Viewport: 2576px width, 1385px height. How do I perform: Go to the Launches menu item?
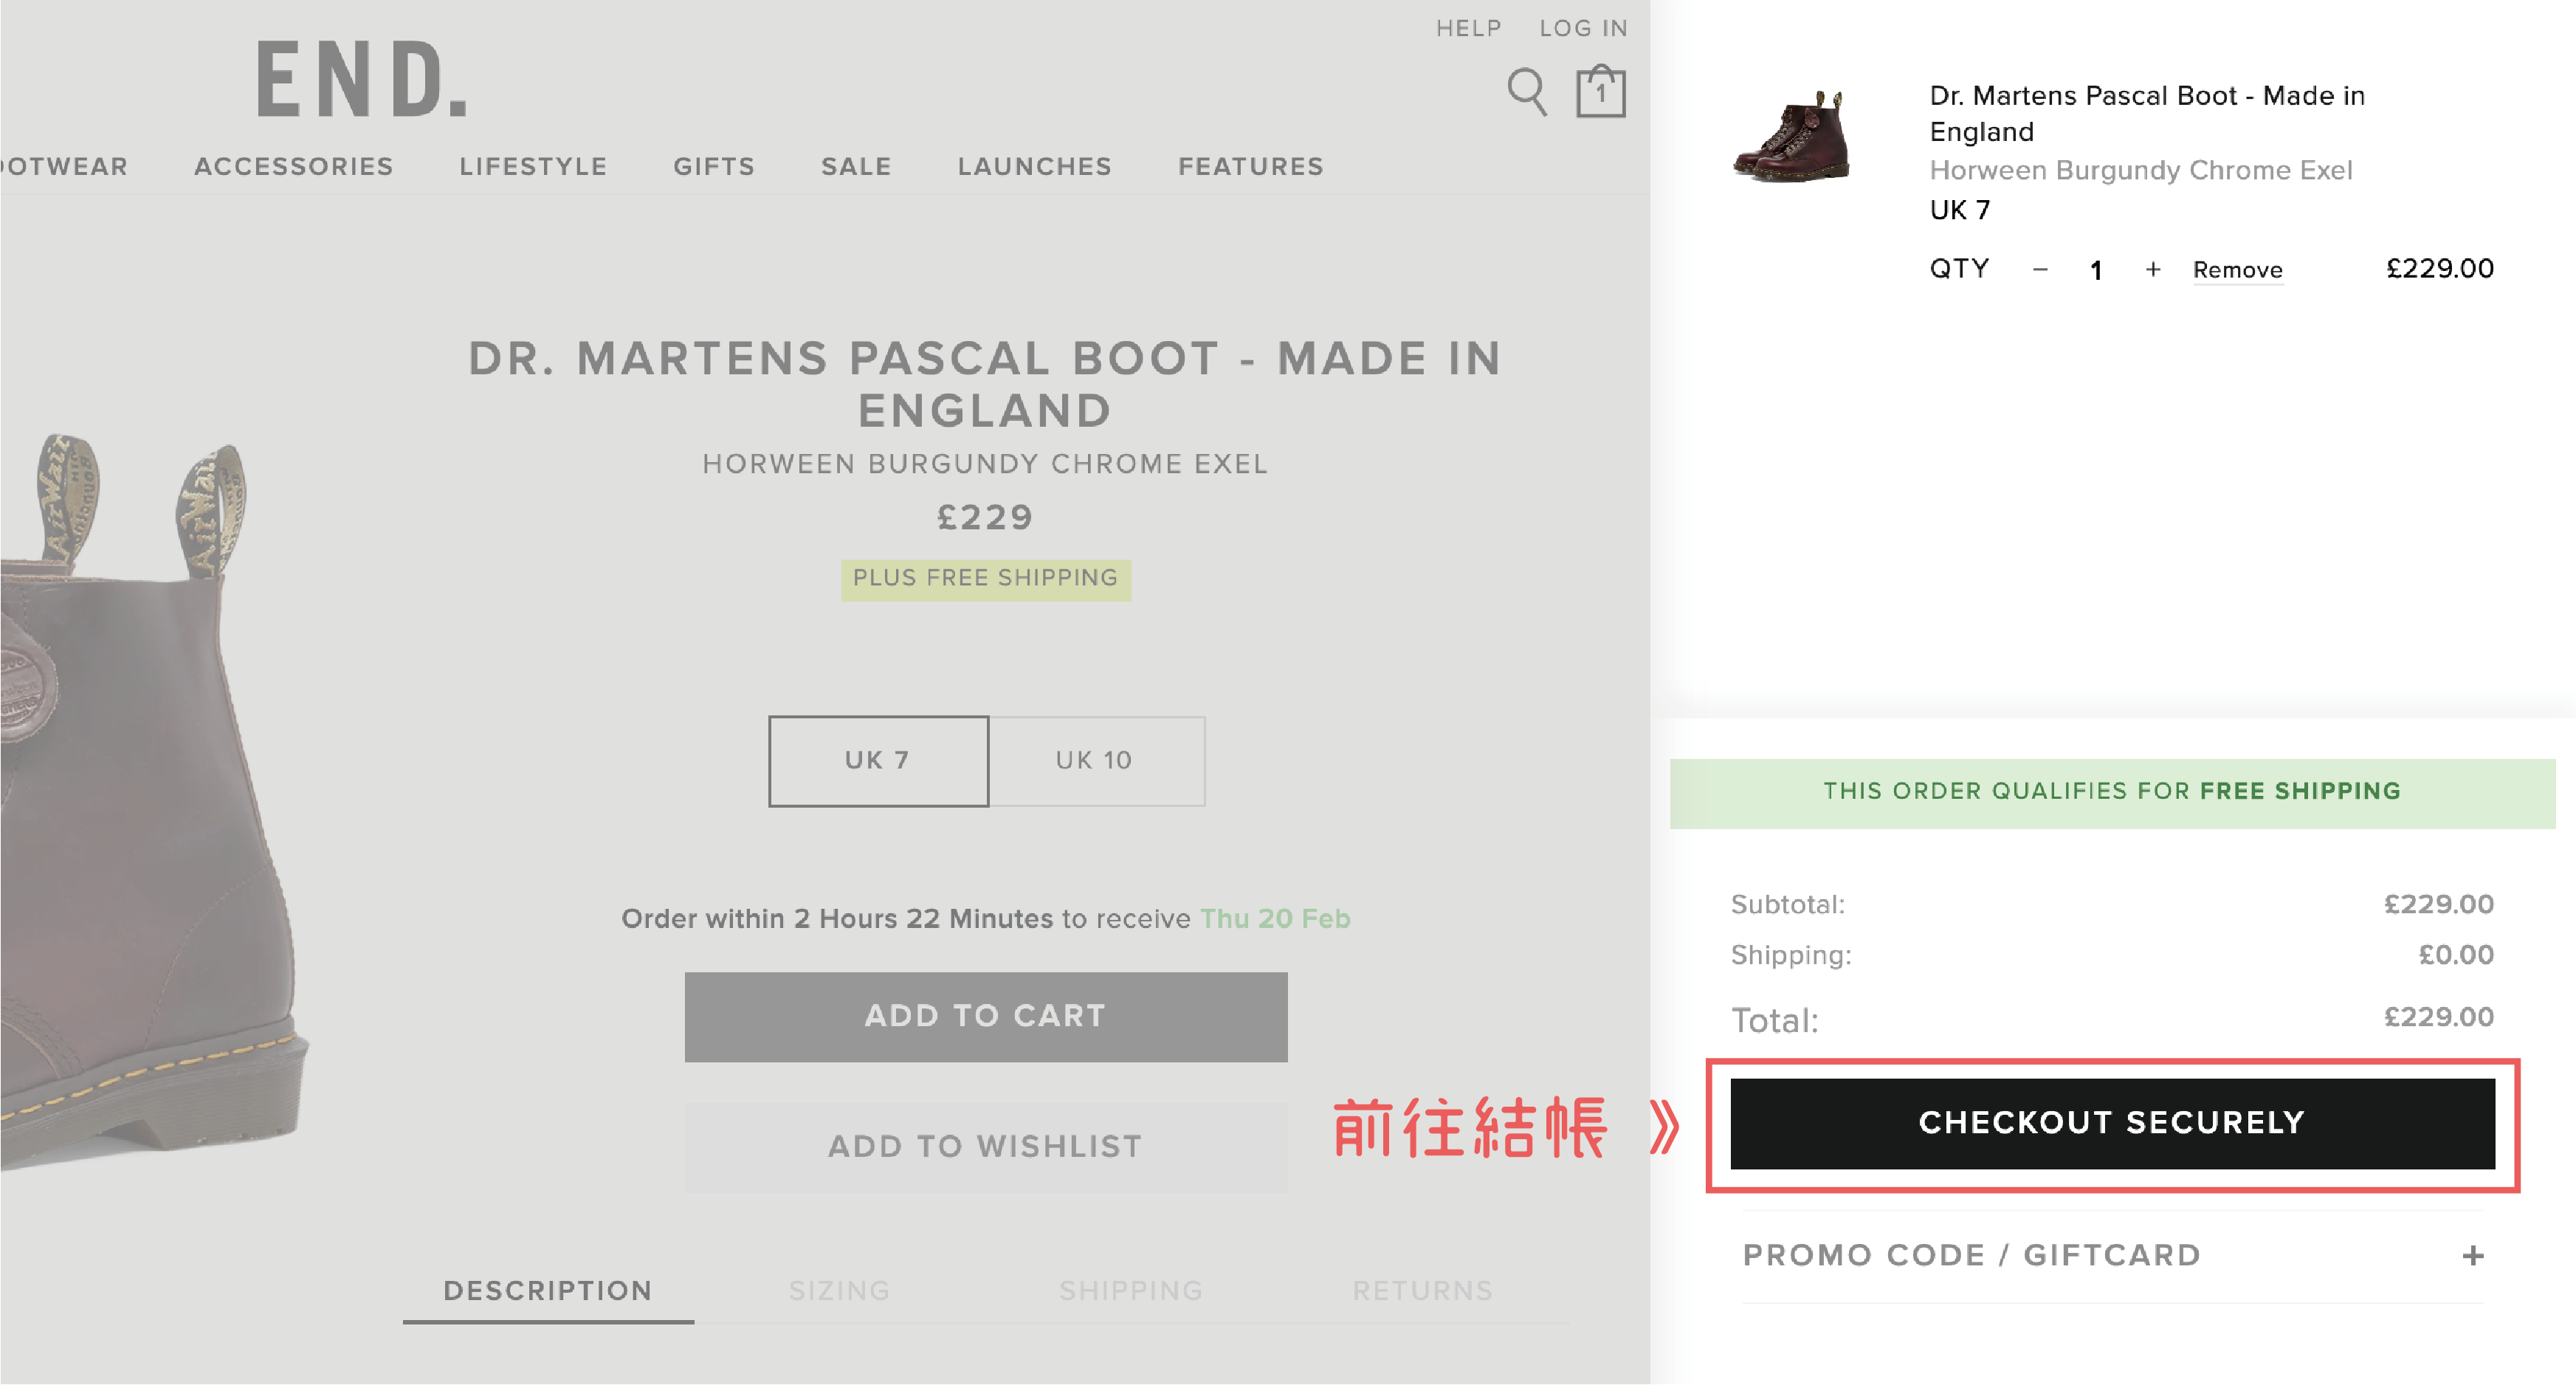(1035, 167)
